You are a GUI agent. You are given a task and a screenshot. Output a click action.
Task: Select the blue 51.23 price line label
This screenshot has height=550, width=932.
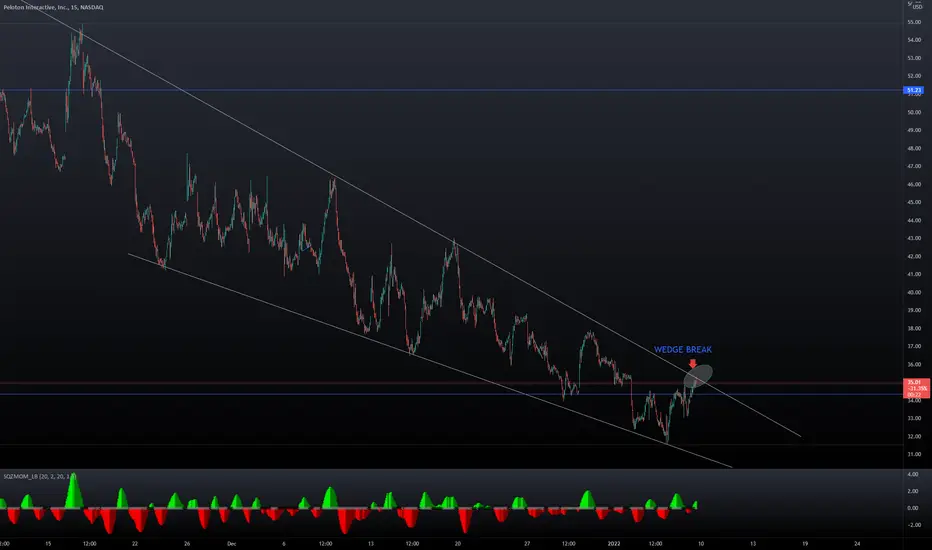(914, 90)
